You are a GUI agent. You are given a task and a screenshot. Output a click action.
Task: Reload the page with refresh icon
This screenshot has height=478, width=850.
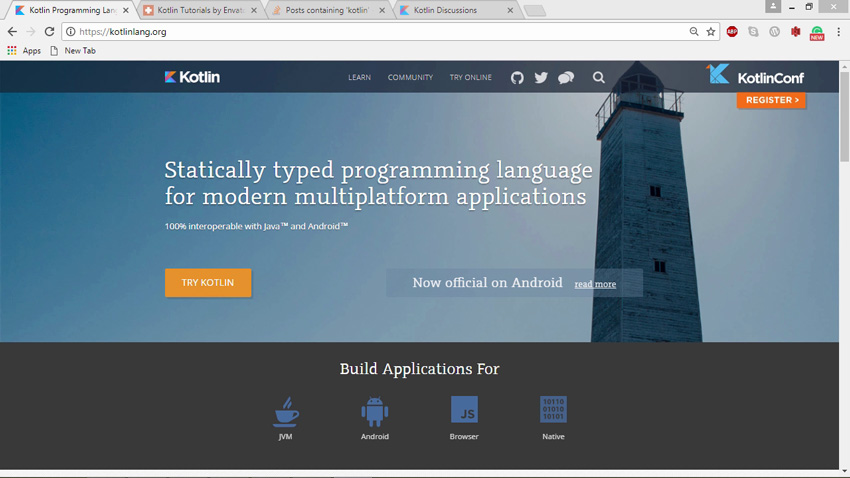click(49, 31)
